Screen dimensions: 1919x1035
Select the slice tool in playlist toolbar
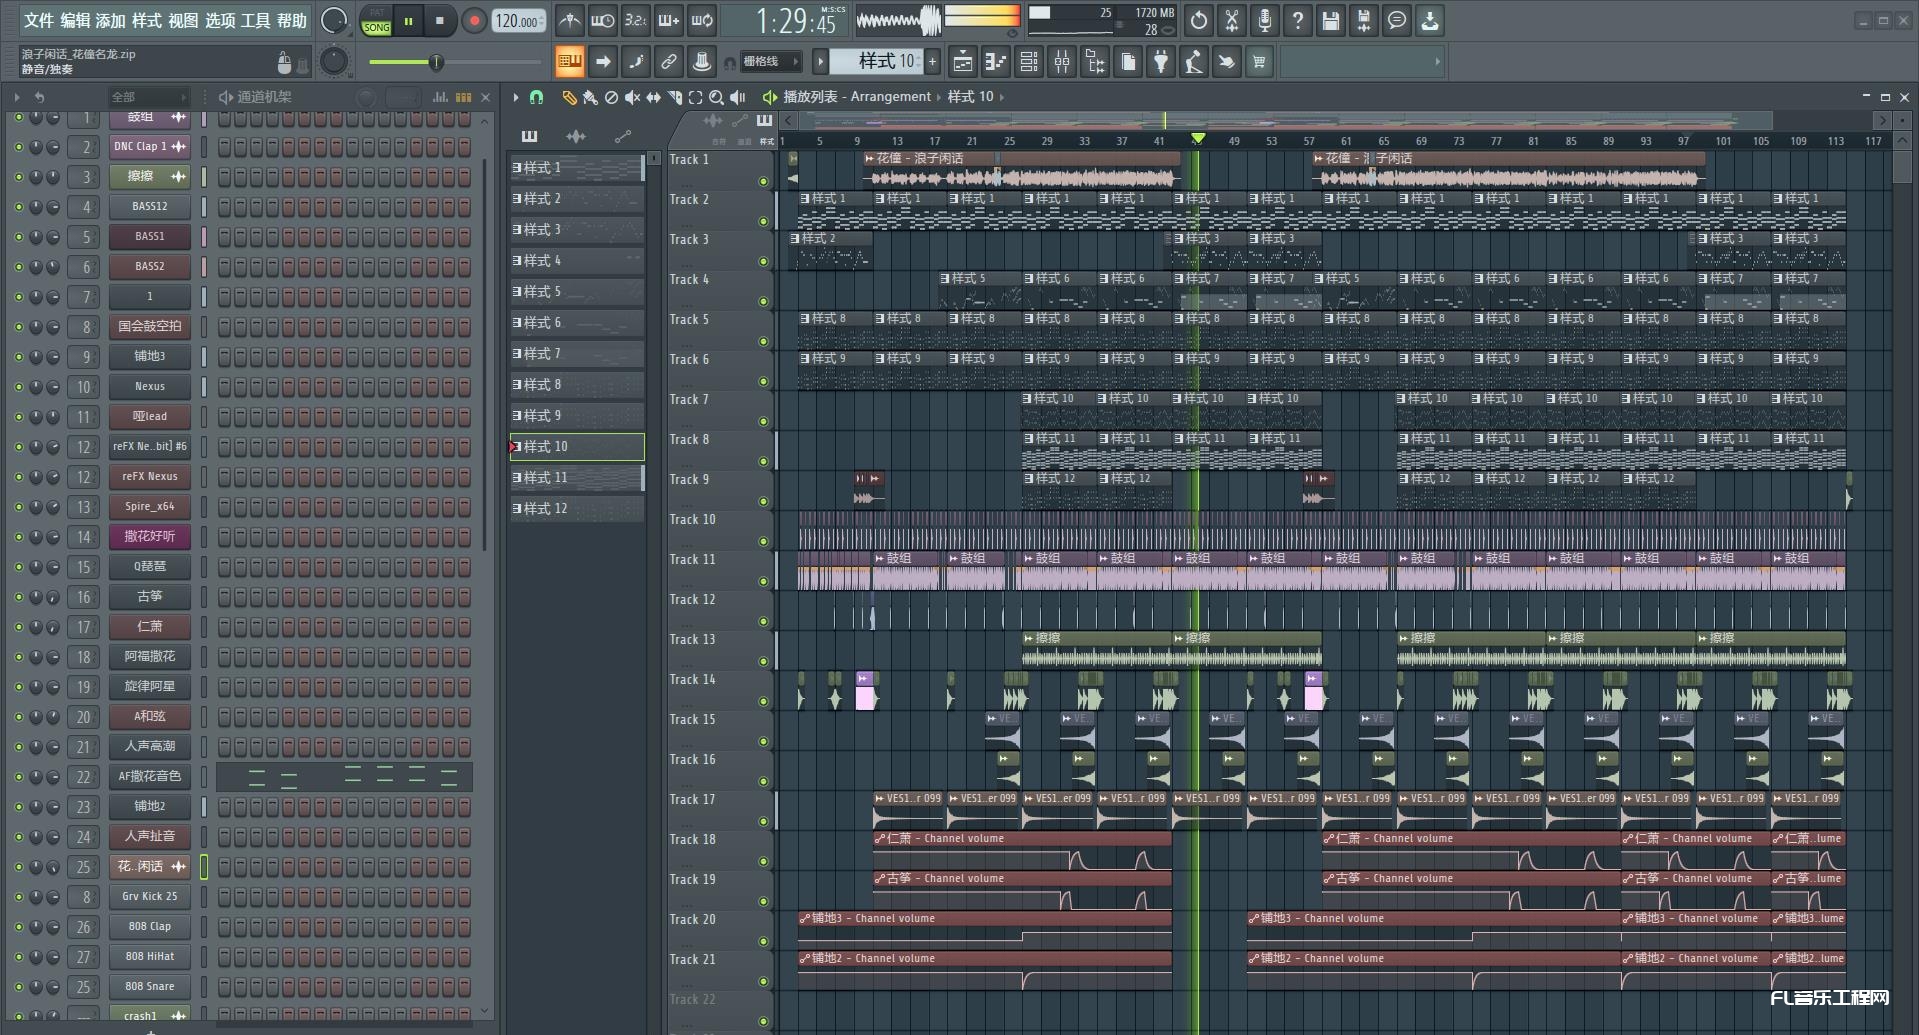pyautogui.click(x=674, y=97)
